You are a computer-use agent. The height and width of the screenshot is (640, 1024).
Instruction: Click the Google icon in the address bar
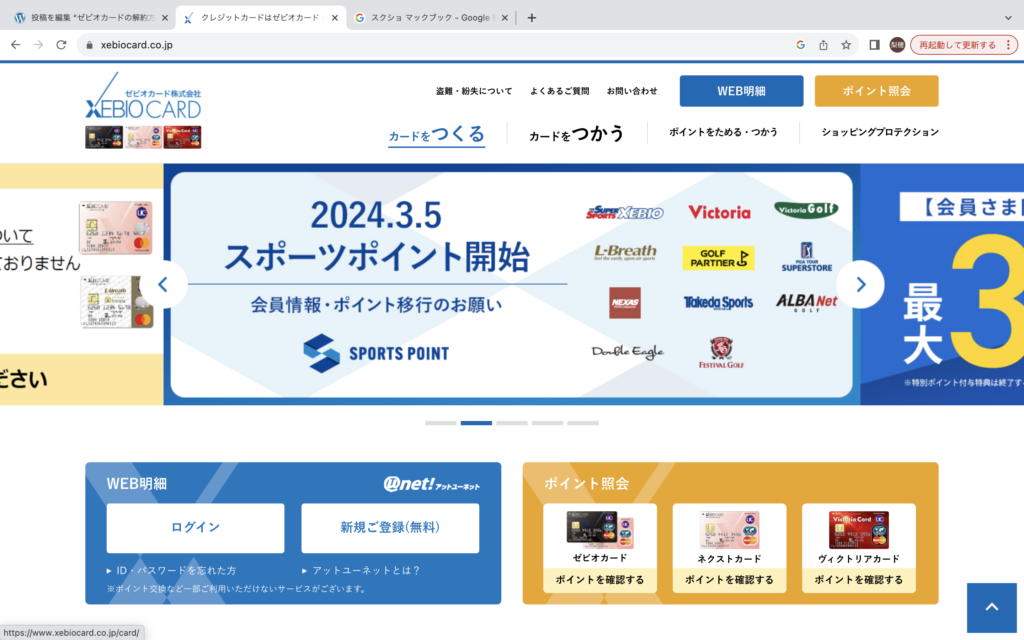[800, 45]
